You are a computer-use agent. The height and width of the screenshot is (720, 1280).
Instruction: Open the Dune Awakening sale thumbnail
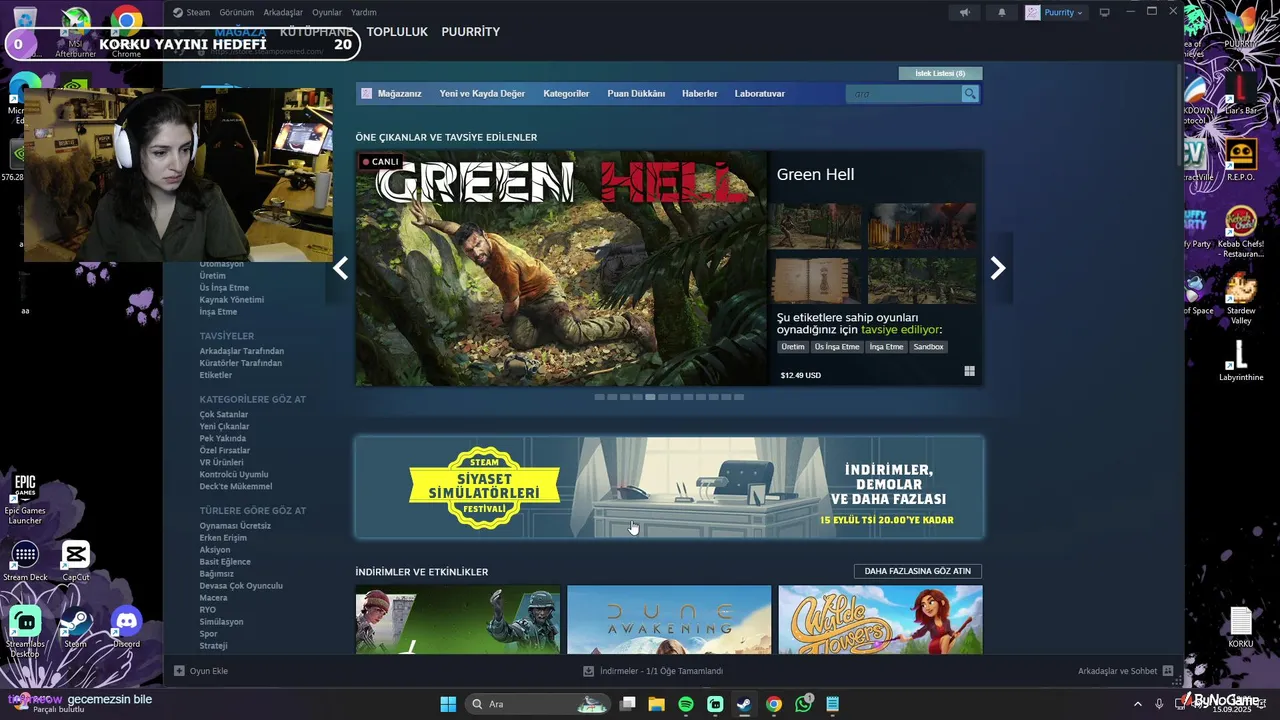click(x=669, y=619)
